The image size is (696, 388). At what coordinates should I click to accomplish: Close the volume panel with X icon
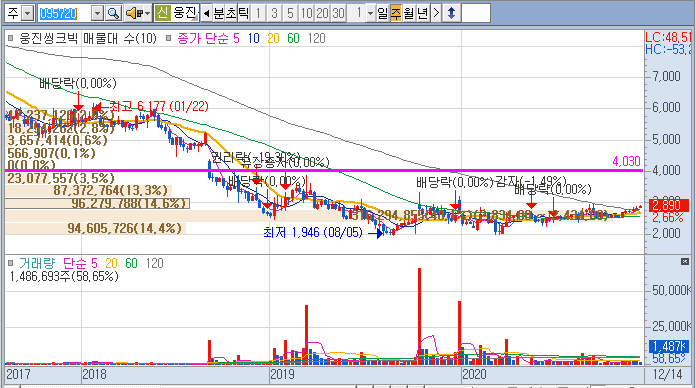pos(684,262)
